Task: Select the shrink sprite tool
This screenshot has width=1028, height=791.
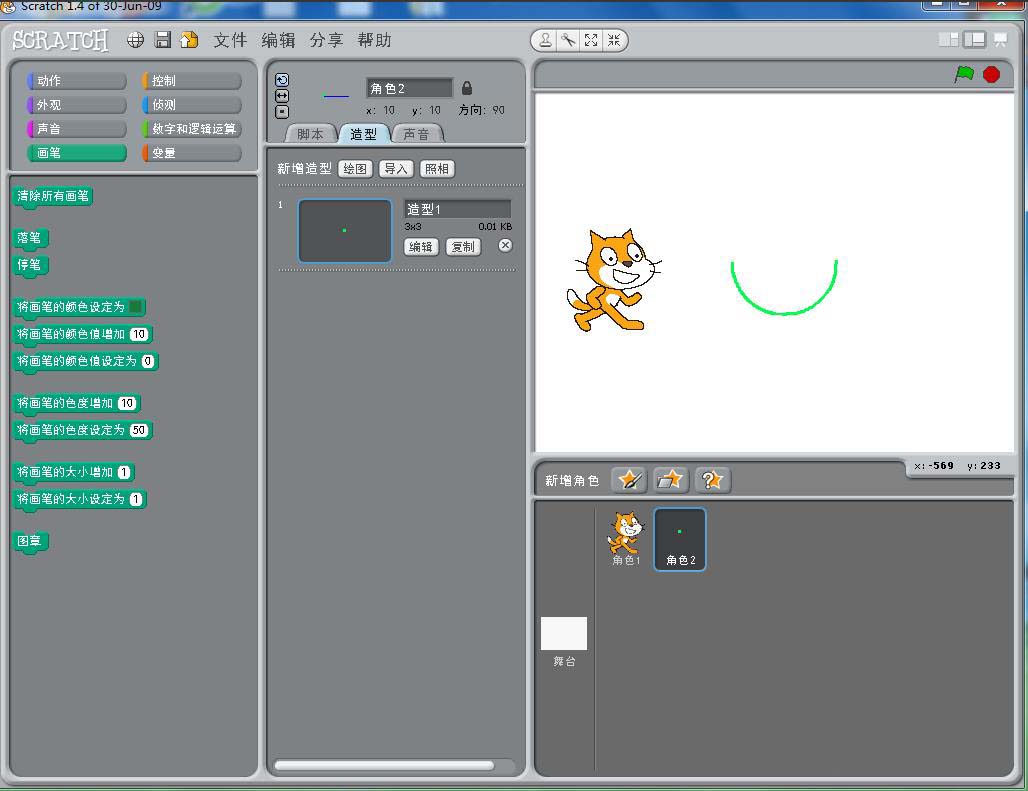Action: [x=614, y=40]
